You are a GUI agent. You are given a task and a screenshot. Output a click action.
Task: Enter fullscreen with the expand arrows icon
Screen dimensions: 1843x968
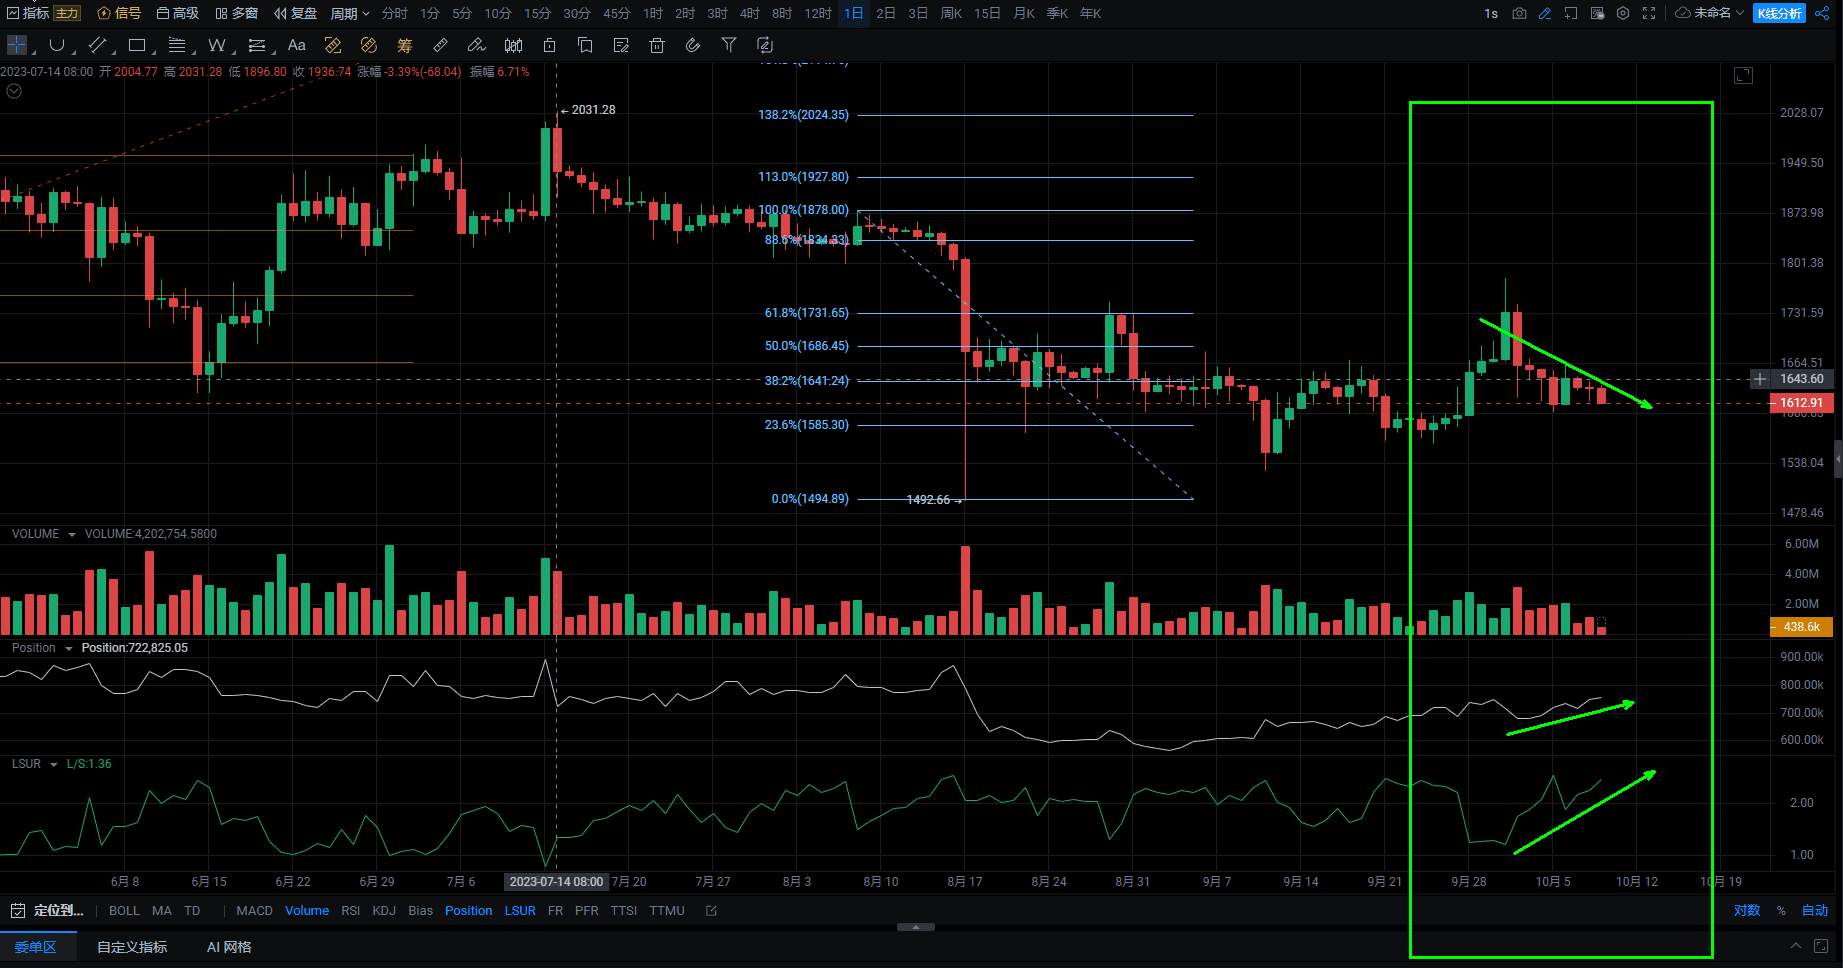pos(1649,13)
